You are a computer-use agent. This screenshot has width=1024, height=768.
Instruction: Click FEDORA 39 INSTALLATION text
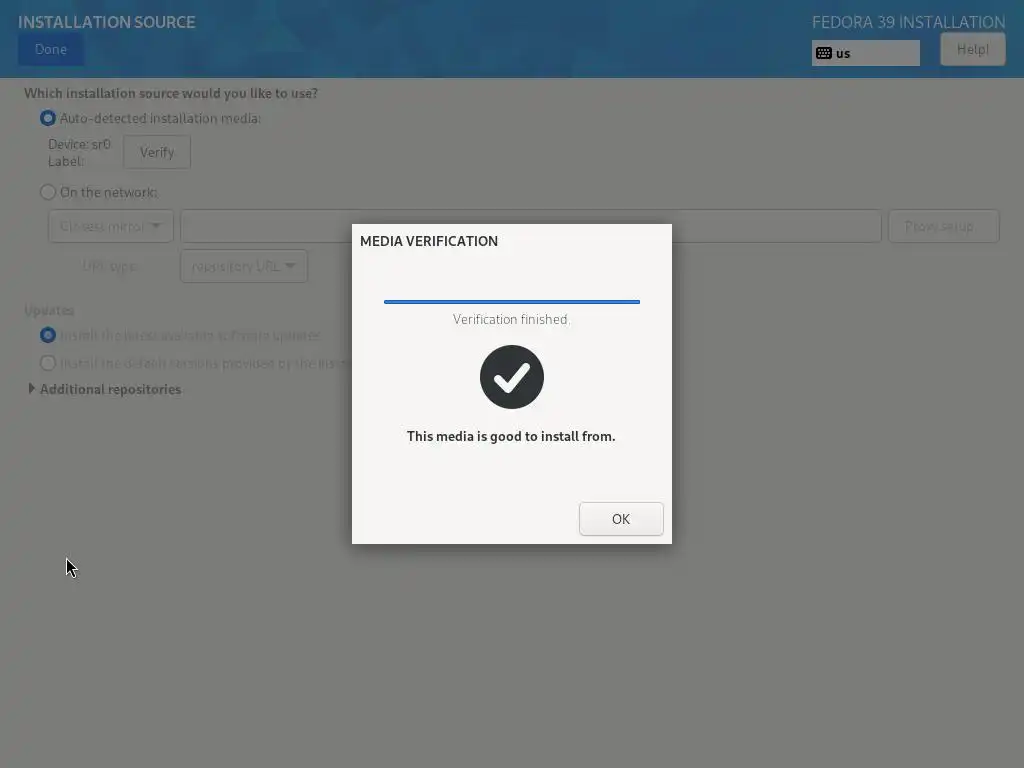tap(908, 22)
